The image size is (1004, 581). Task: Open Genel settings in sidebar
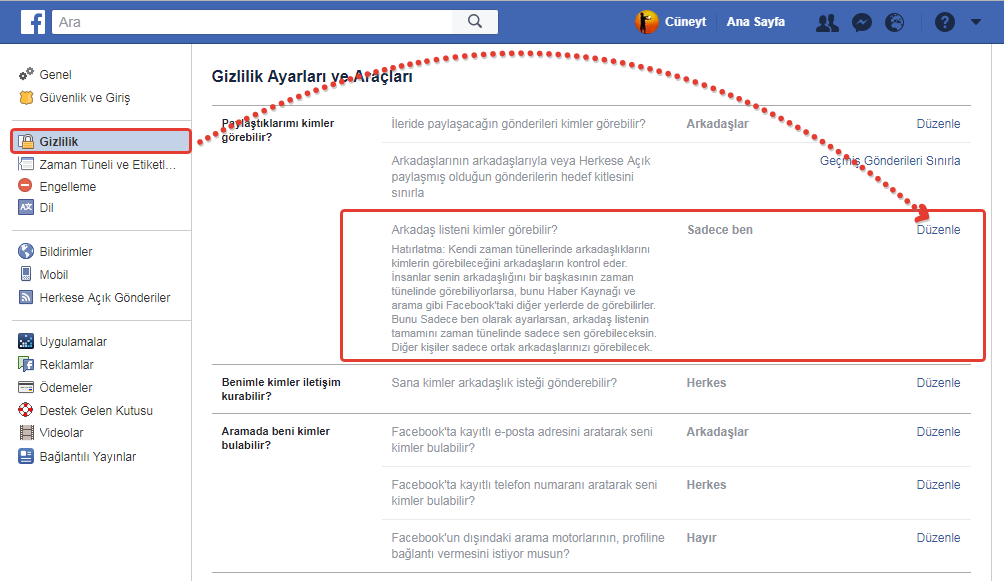(x=55, y=75)
